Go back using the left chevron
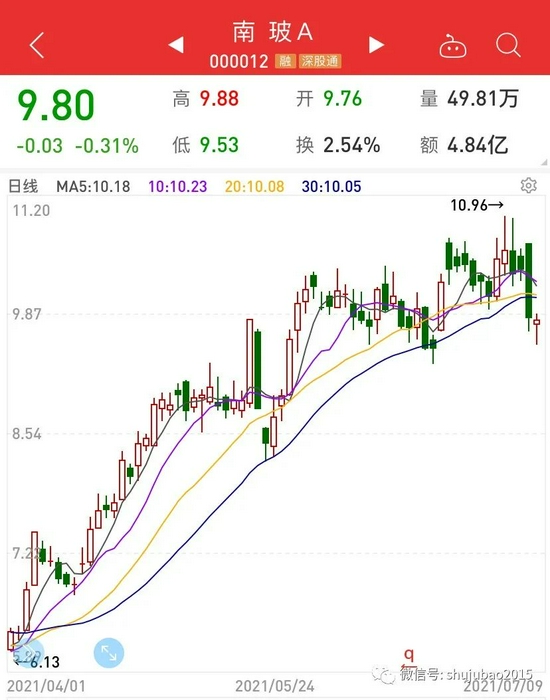550x700 pixels. [37, 45]
